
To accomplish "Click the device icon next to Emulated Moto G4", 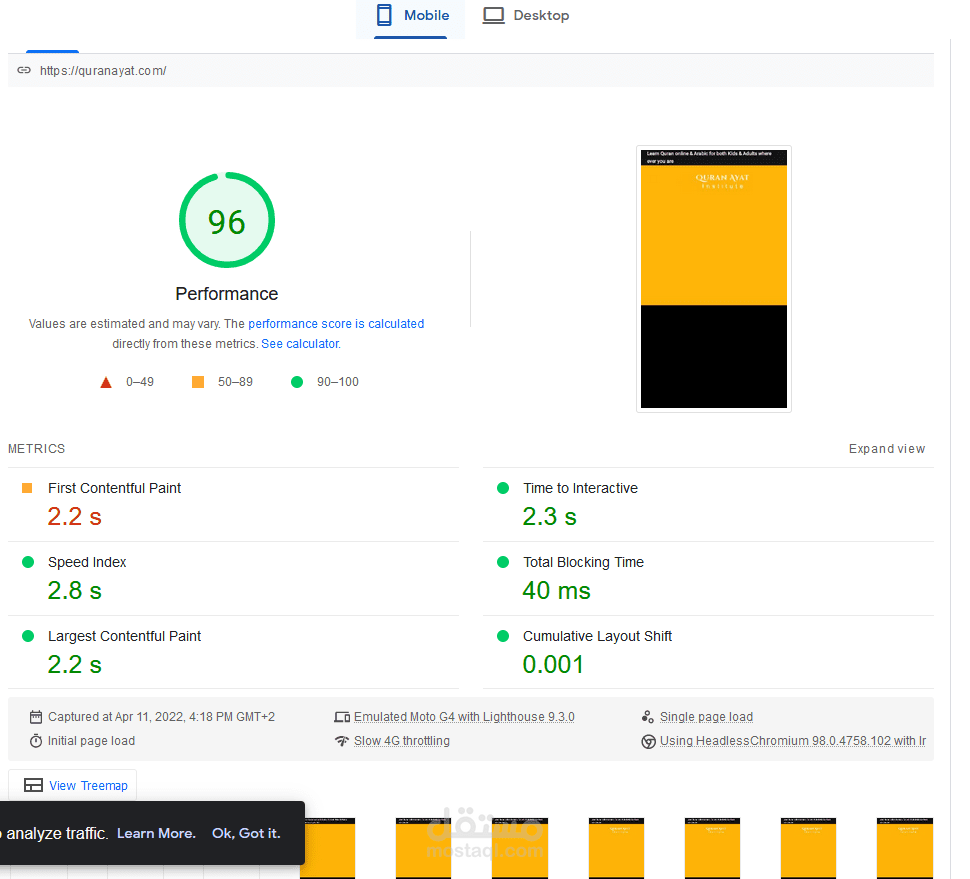I will coord(341,716).
